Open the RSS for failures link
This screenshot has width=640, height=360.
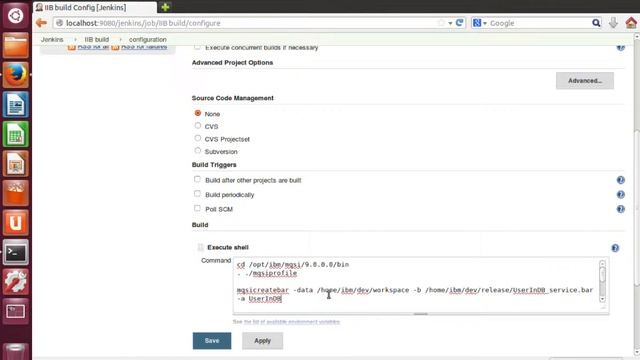144,47
